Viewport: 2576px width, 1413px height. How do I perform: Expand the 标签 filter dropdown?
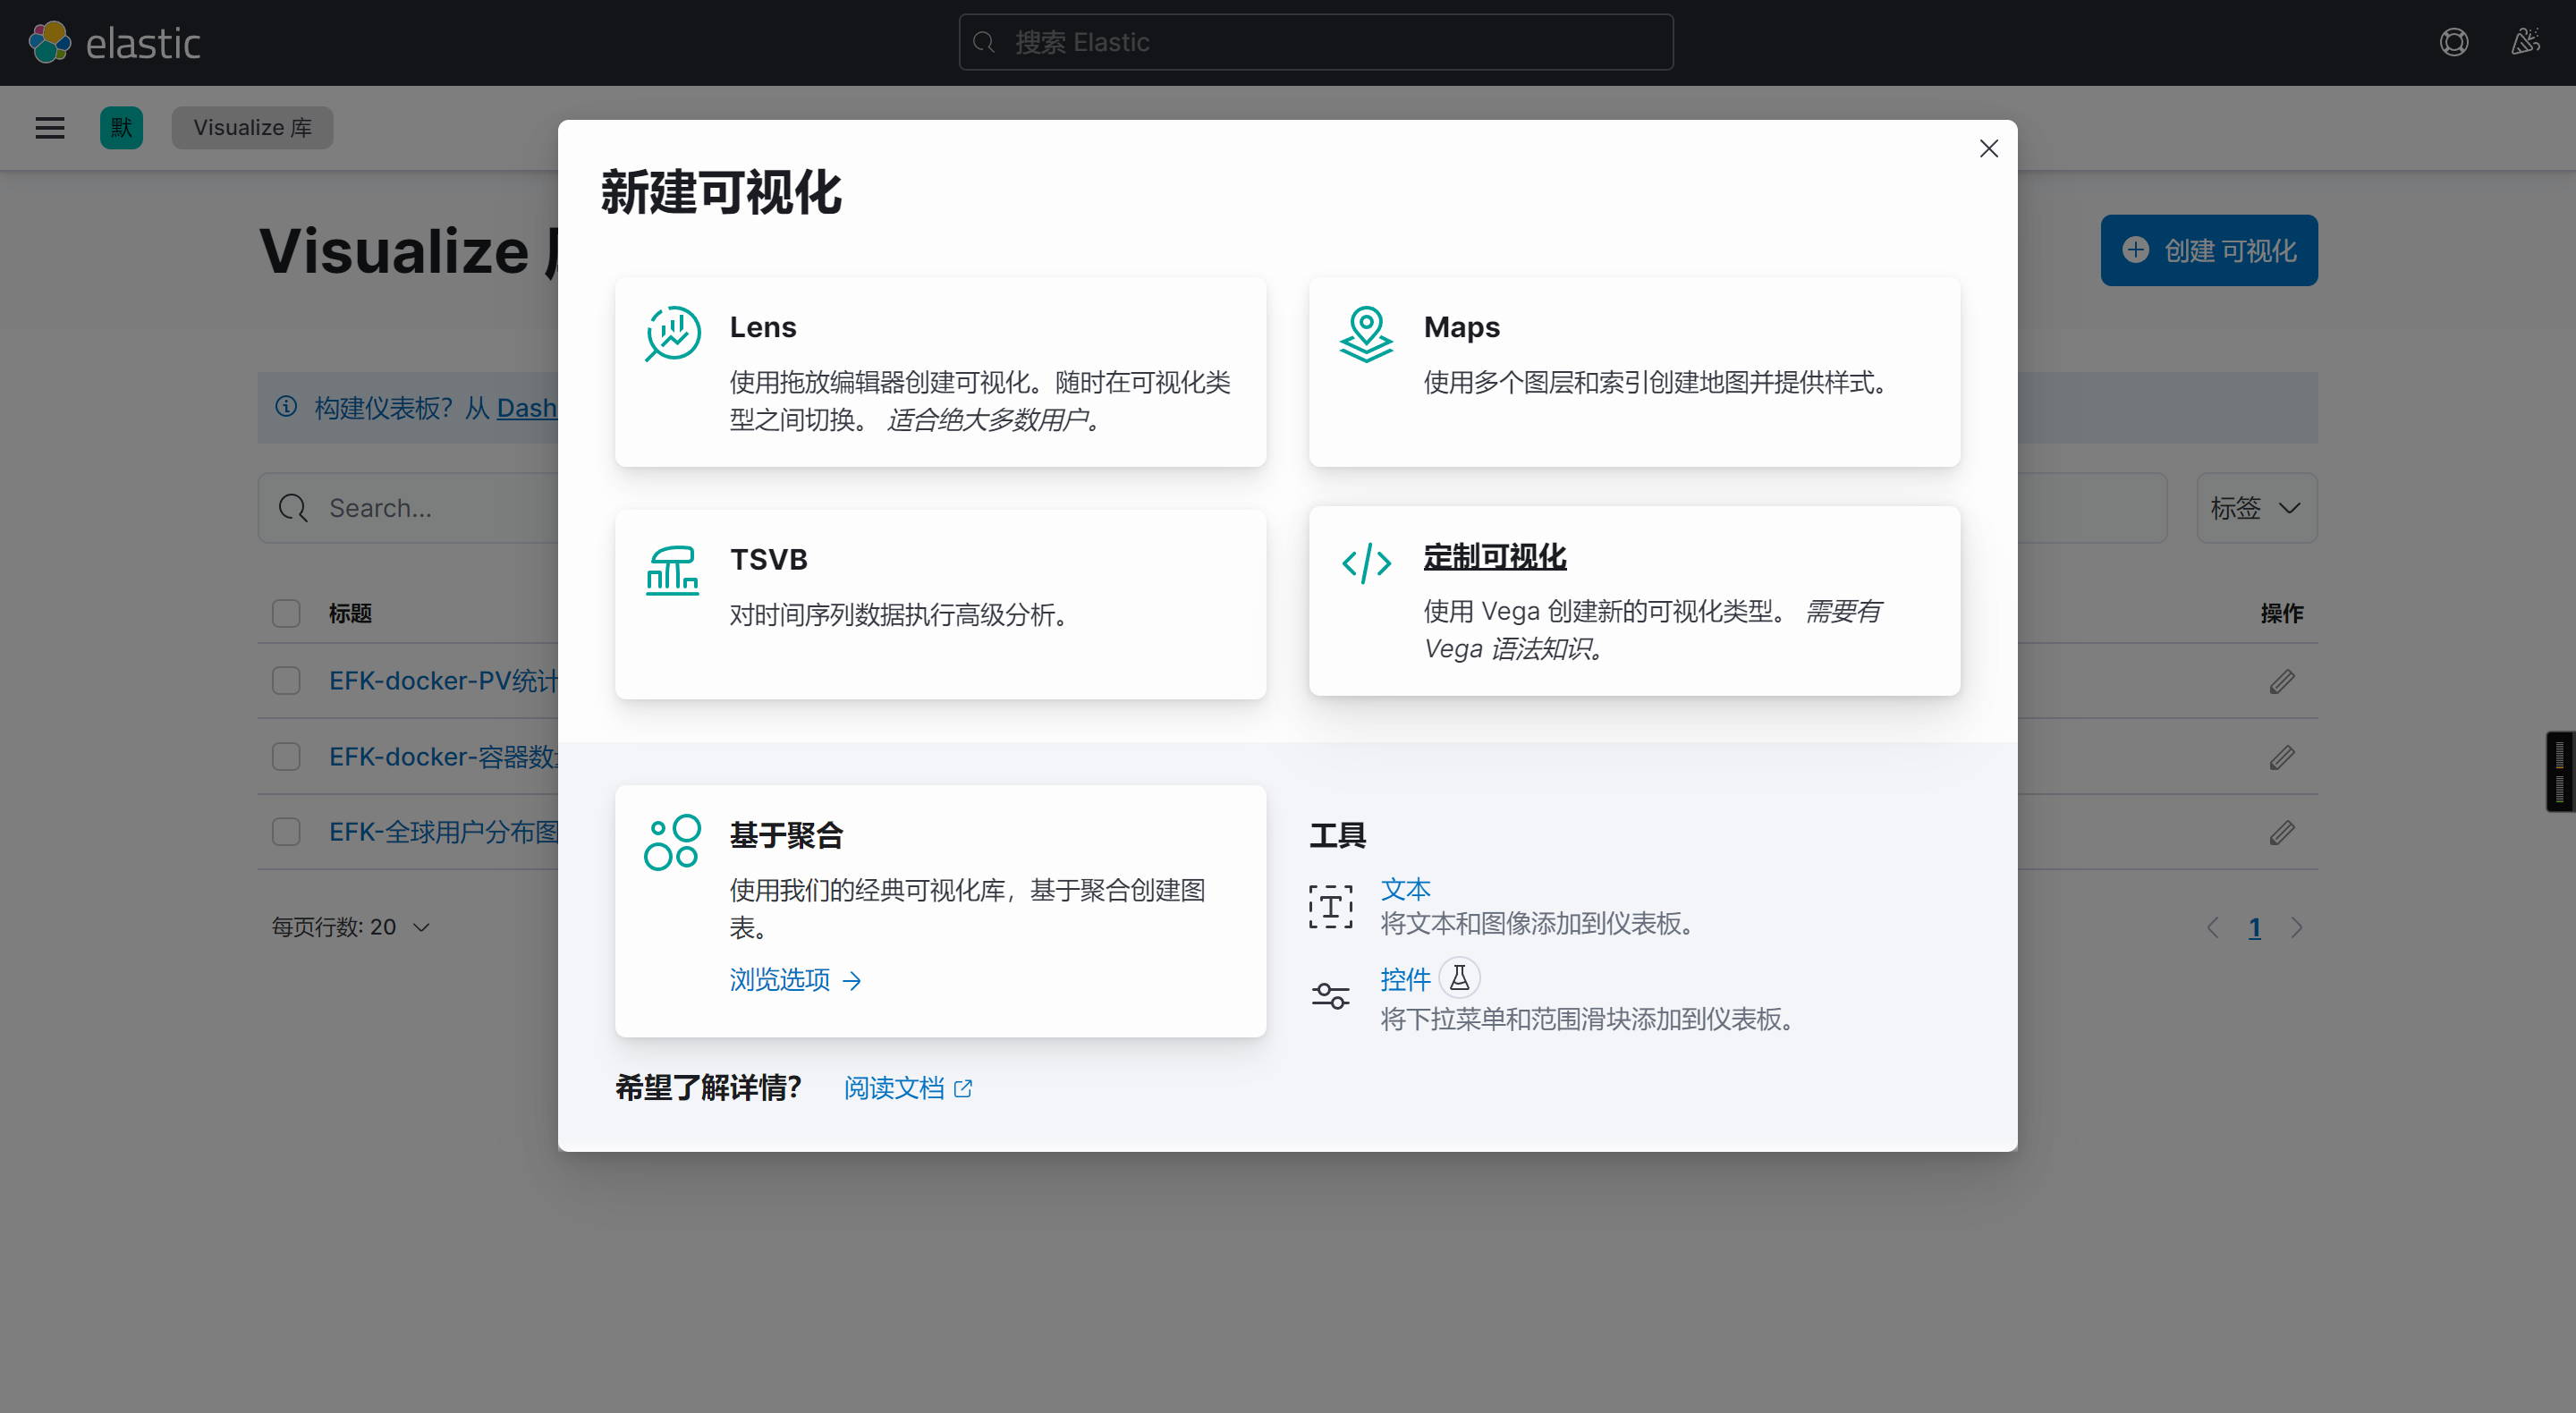pyautogui.click(x=2256, y=508)
